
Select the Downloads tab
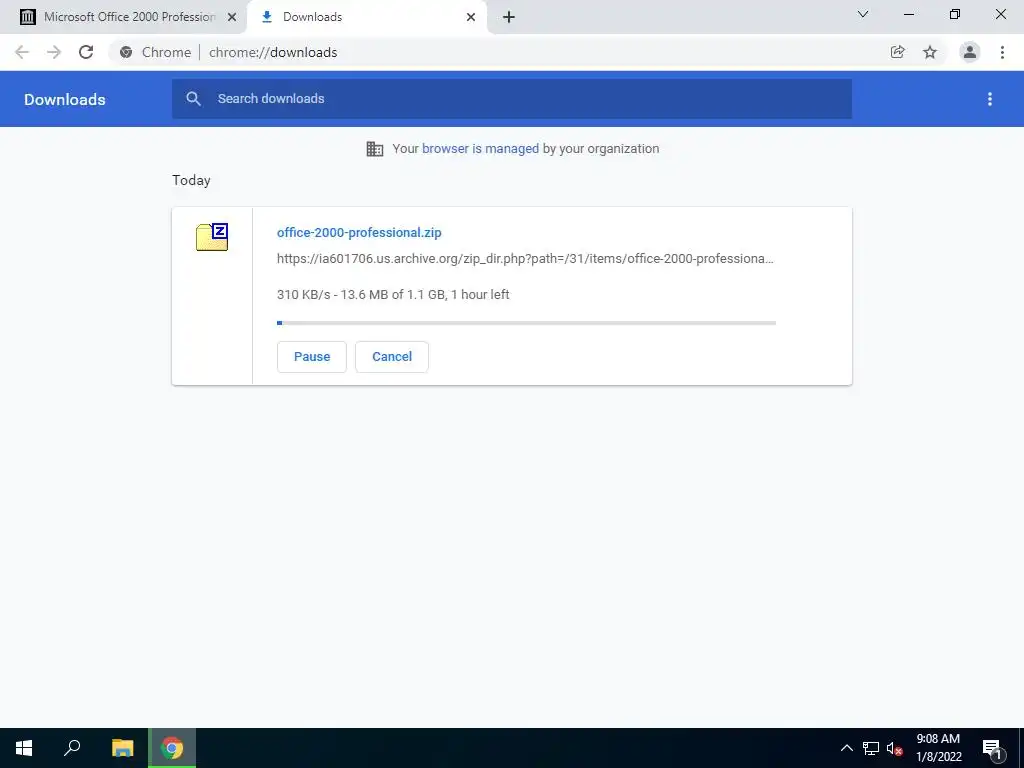pos(367,17)
